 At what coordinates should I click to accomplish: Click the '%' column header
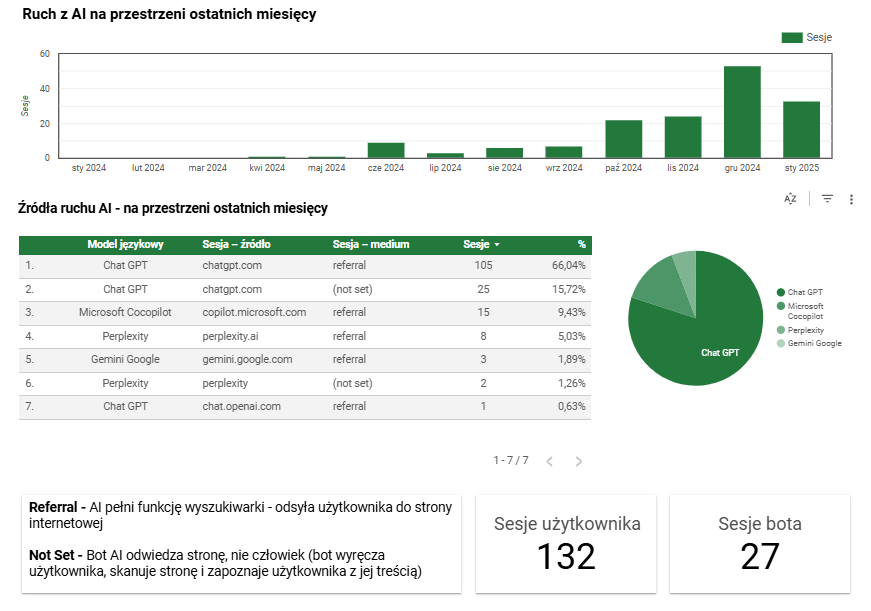point(581,244)
